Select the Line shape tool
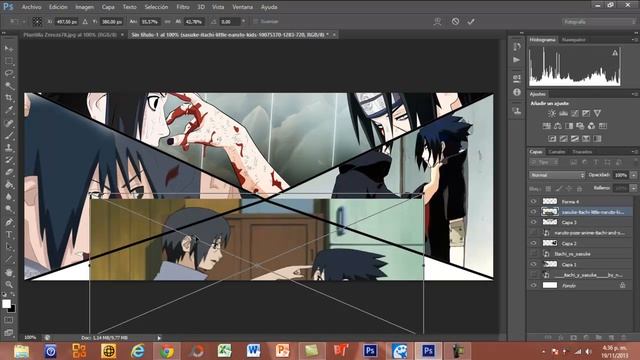 tap(9, 259)
